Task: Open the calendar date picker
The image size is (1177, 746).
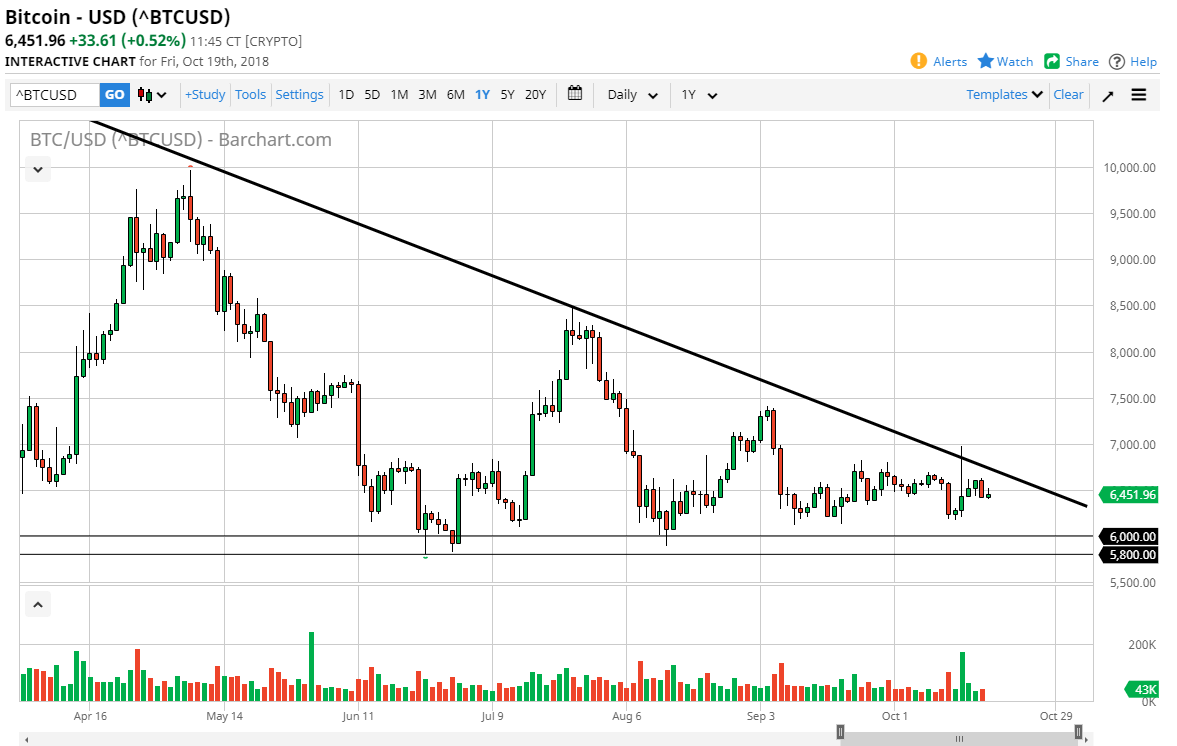Action: (574, 94)
